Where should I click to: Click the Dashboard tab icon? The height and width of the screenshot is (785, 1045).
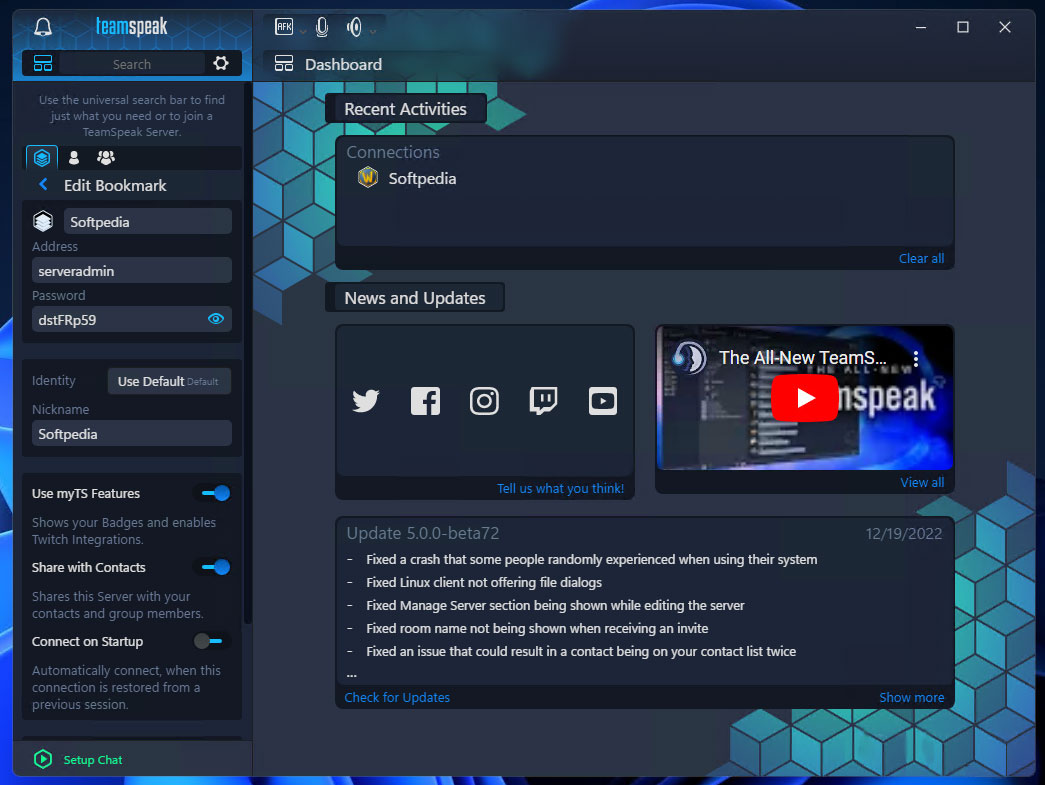(x=284, y=63)
